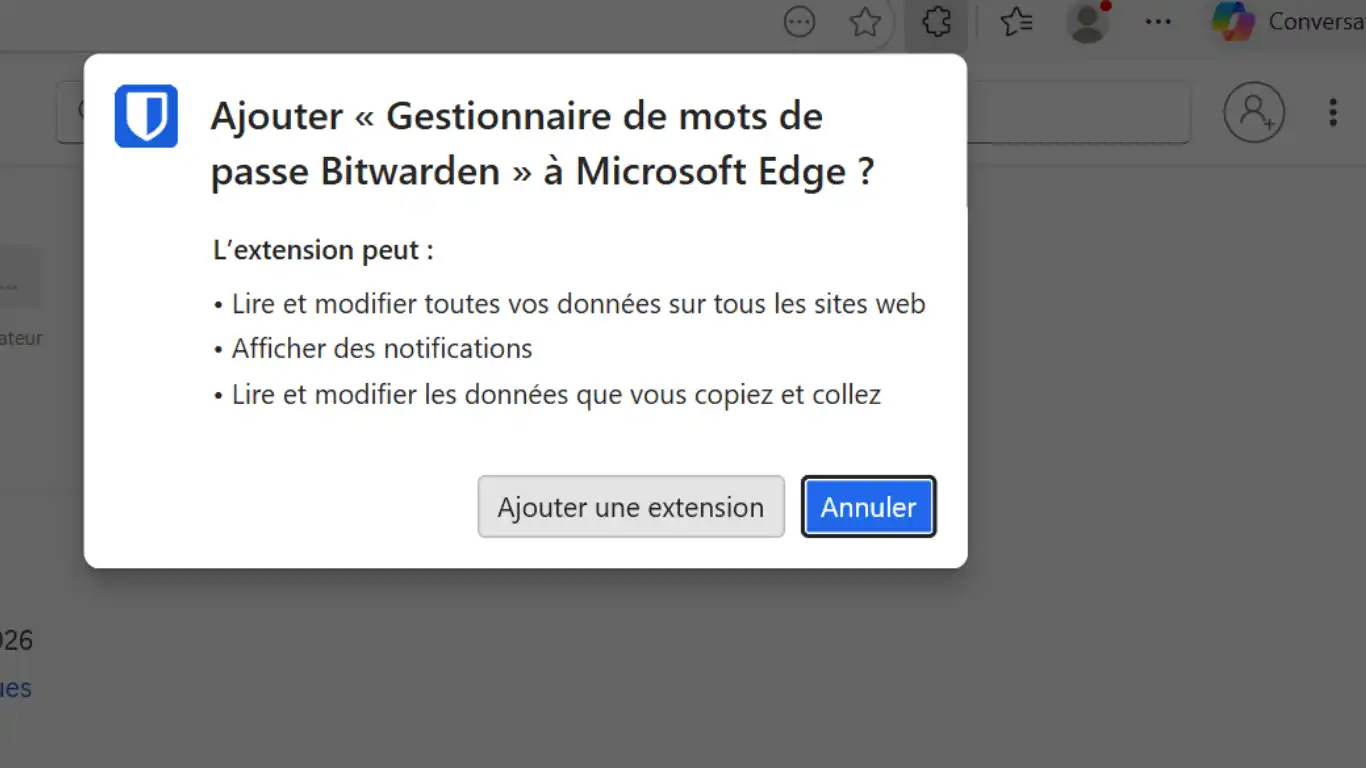Click the Bitwarden shield logo in dialog
This screenshot has height=768, width=1366.
146,116
